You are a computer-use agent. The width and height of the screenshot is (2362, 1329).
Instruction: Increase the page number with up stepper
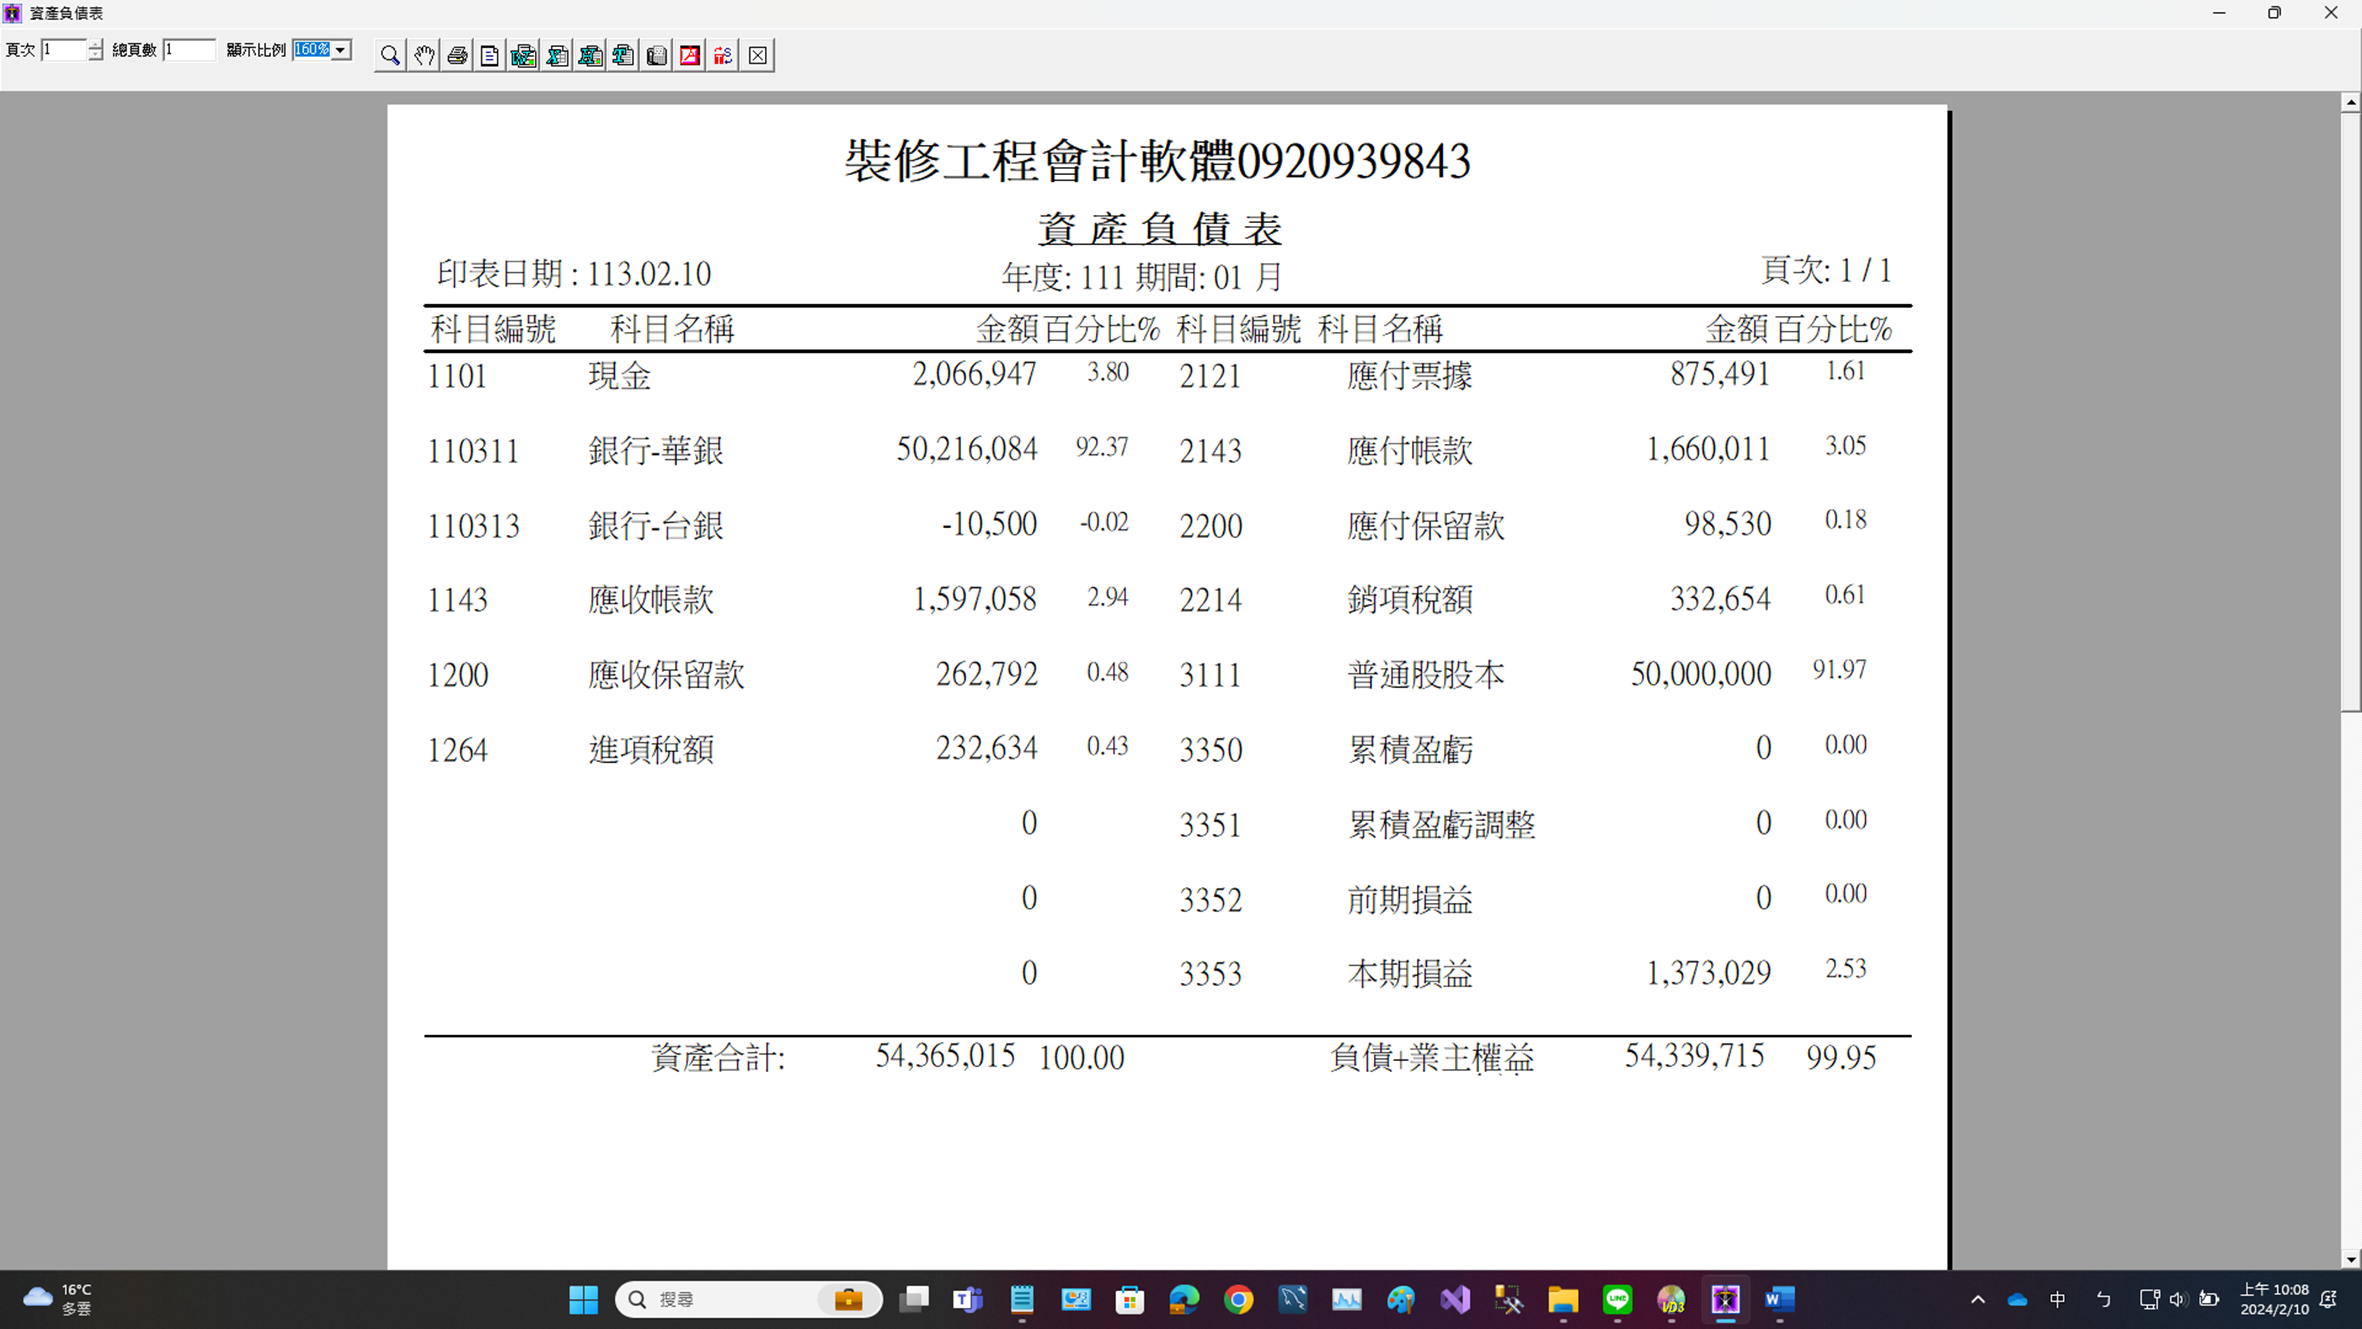95,45
